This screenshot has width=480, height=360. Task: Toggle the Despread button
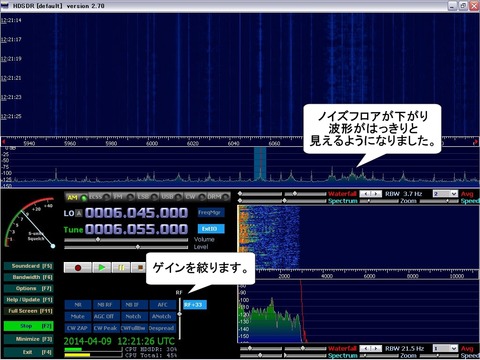pos(162,328)
